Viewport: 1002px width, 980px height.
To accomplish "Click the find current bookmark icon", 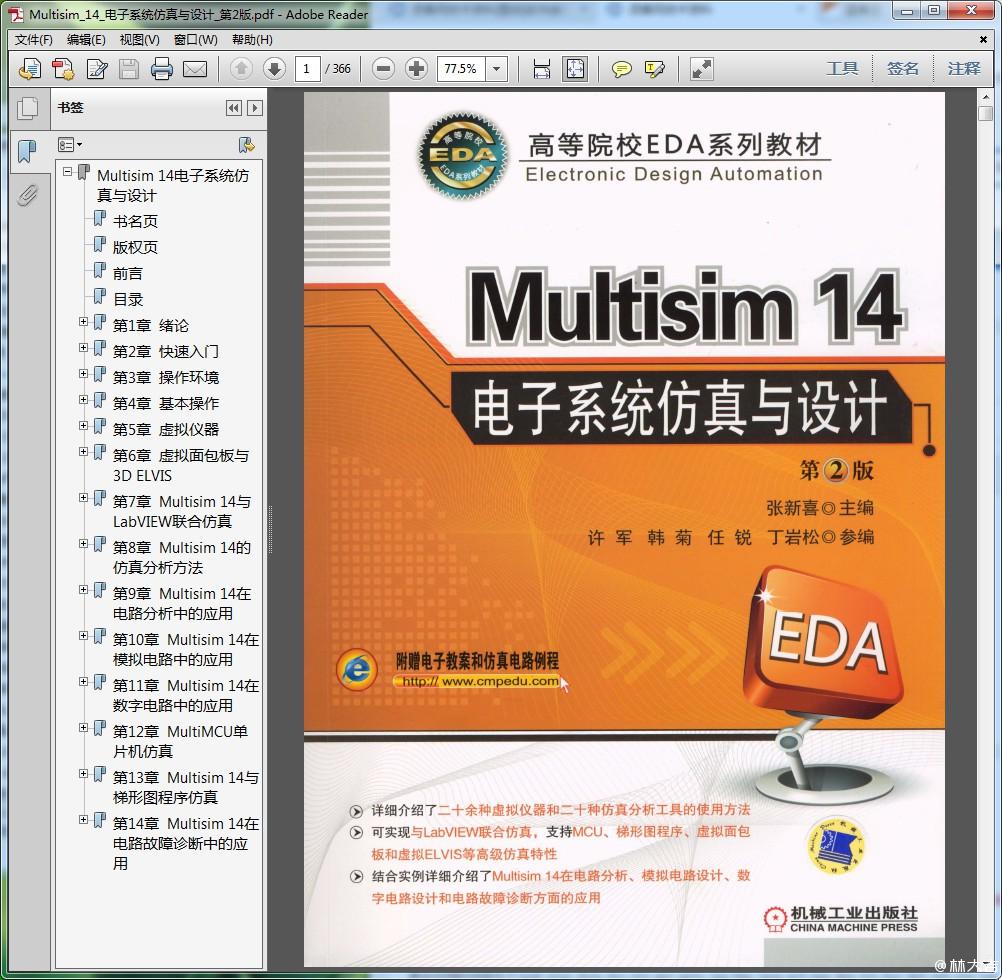I will pos(246,145).
